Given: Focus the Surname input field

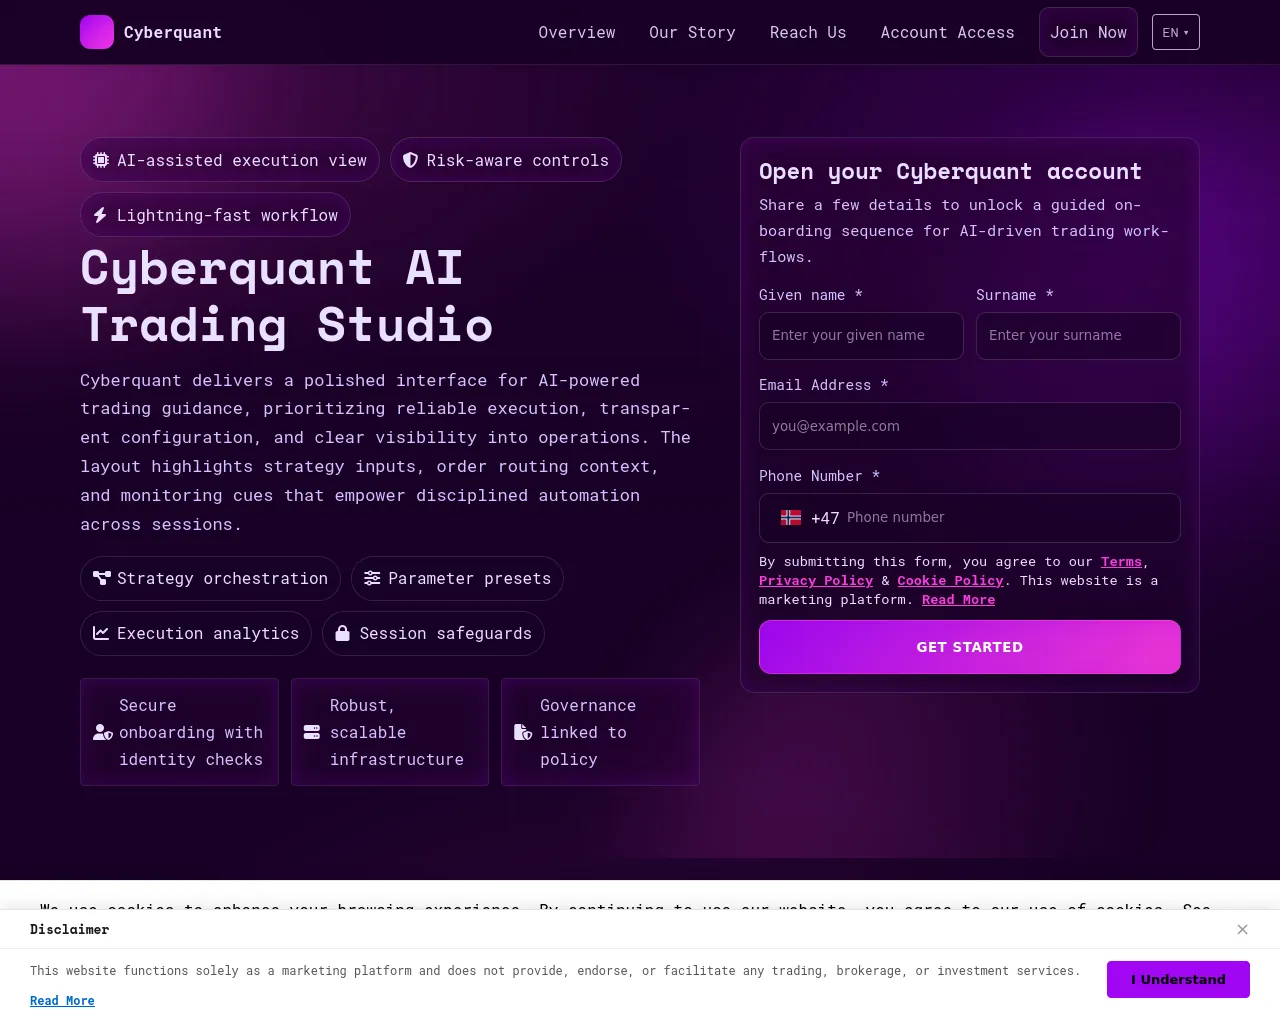Looking at the screenshot, I should (x=1078, y=336).
